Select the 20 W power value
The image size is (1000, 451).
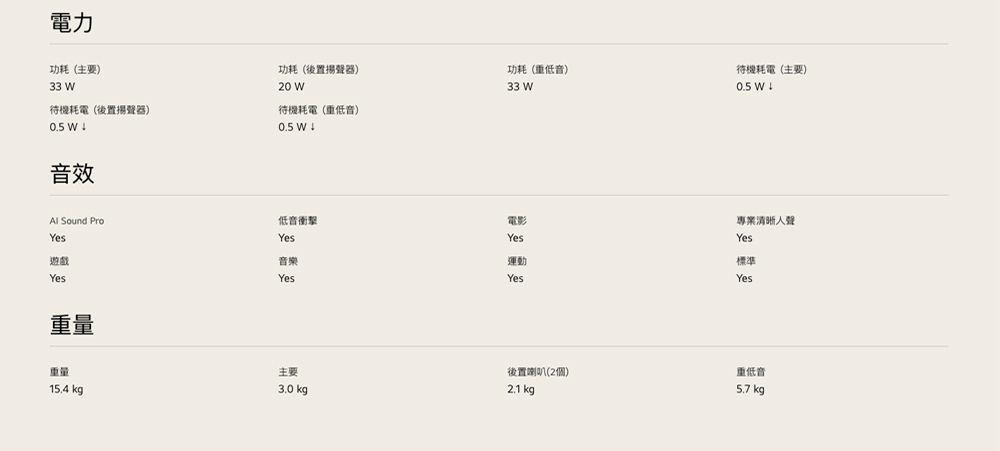coord(291,87)
